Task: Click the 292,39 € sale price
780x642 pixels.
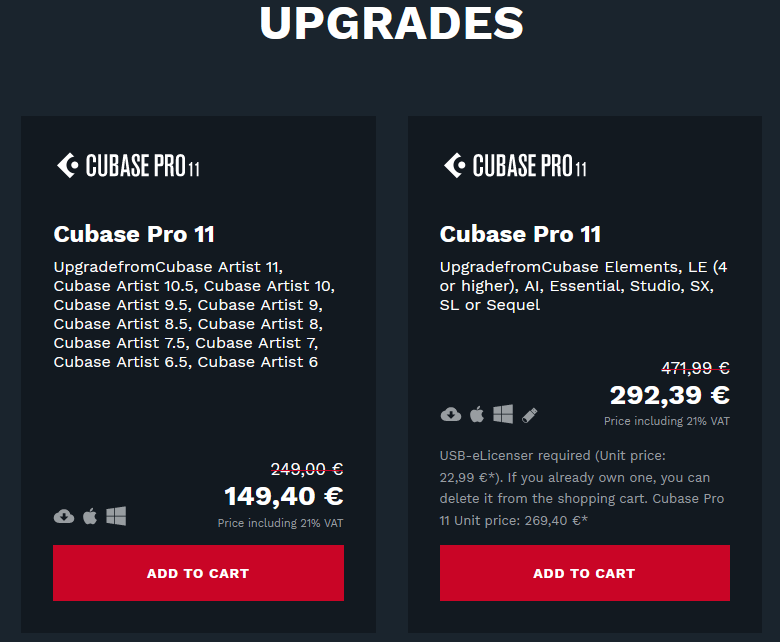Action: coord(669,394)
